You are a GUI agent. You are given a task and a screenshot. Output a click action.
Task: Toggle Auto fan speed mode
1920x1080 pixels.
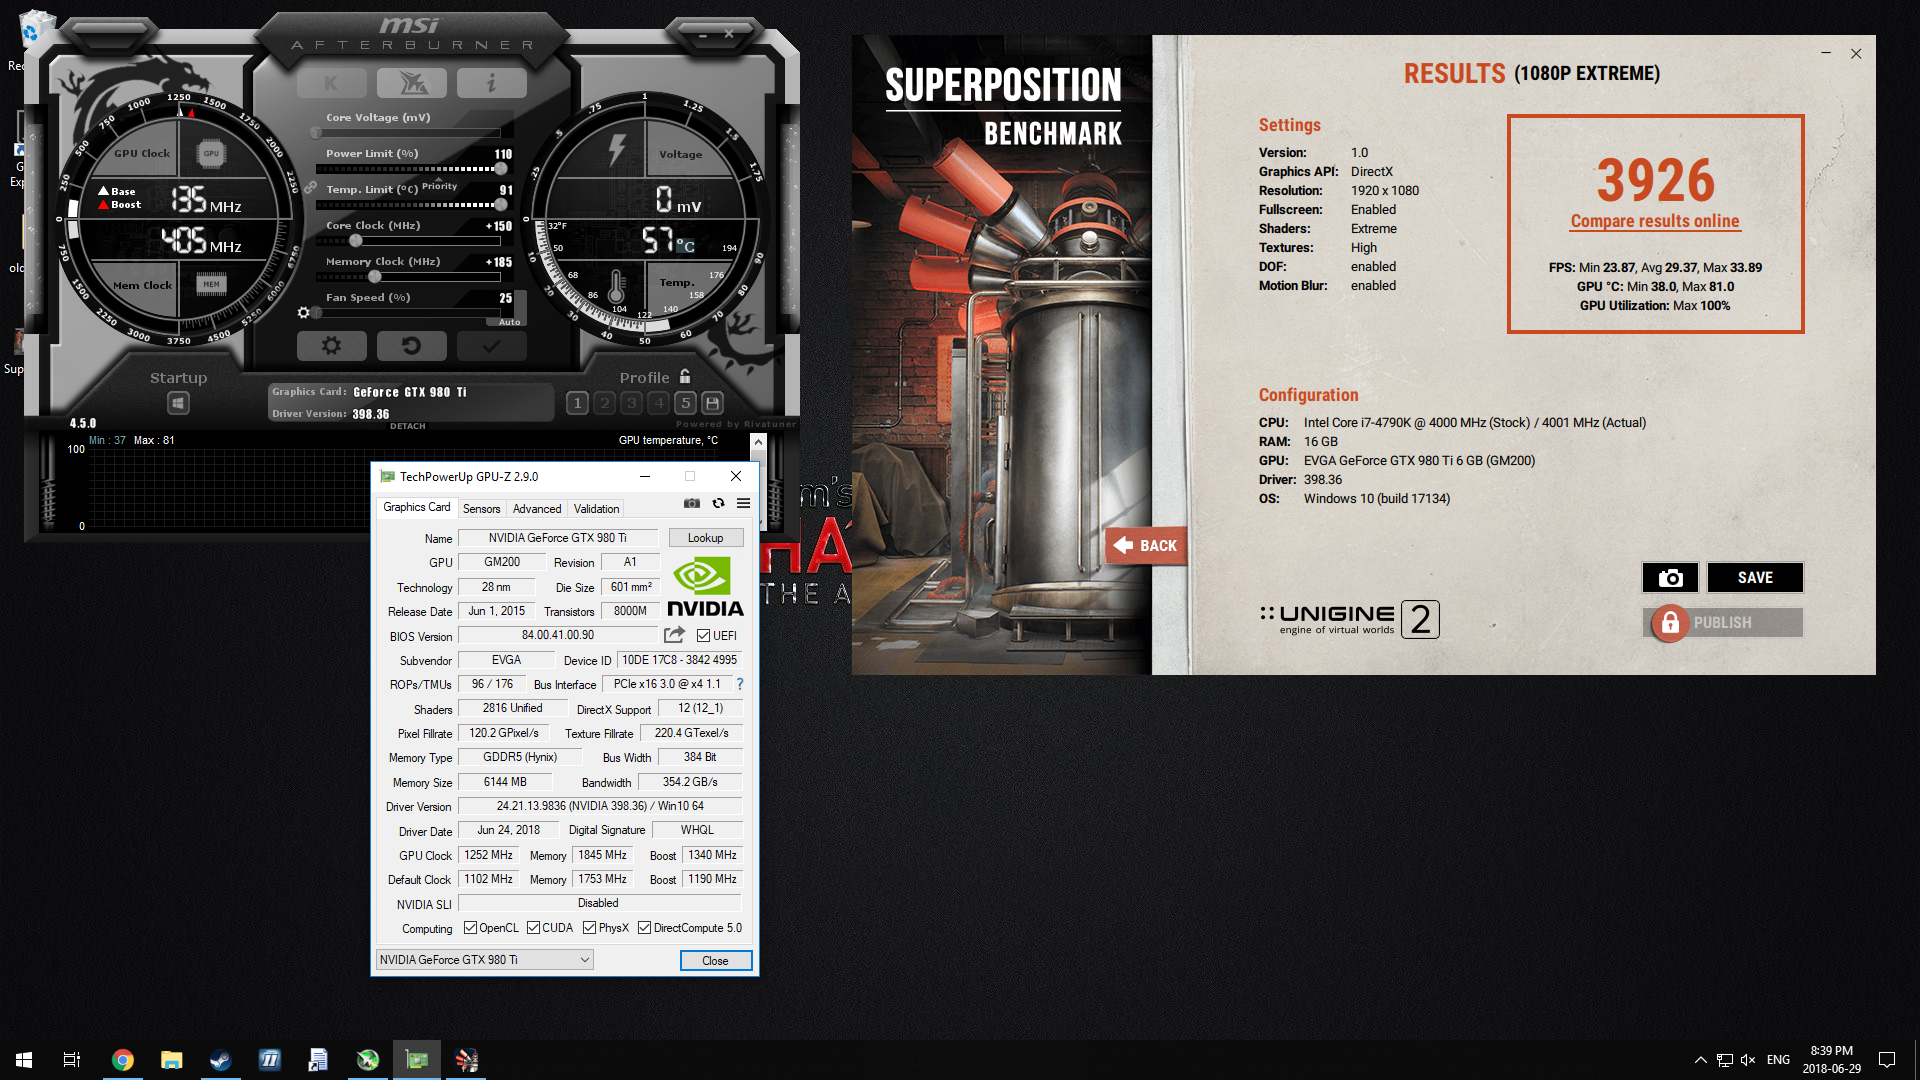[x=509, y=322]
